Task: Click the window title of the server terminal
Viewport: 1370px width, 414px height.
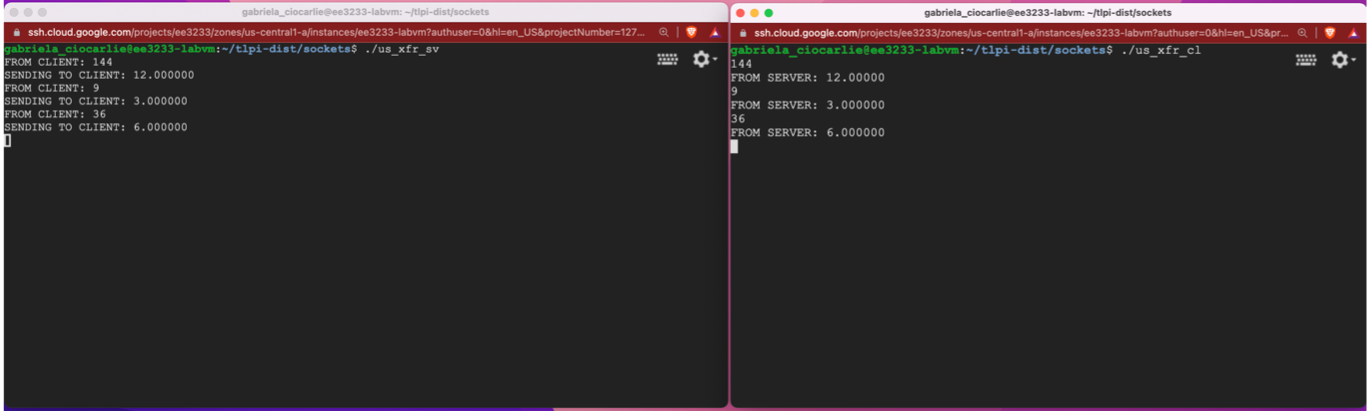Action: point(365,13)
